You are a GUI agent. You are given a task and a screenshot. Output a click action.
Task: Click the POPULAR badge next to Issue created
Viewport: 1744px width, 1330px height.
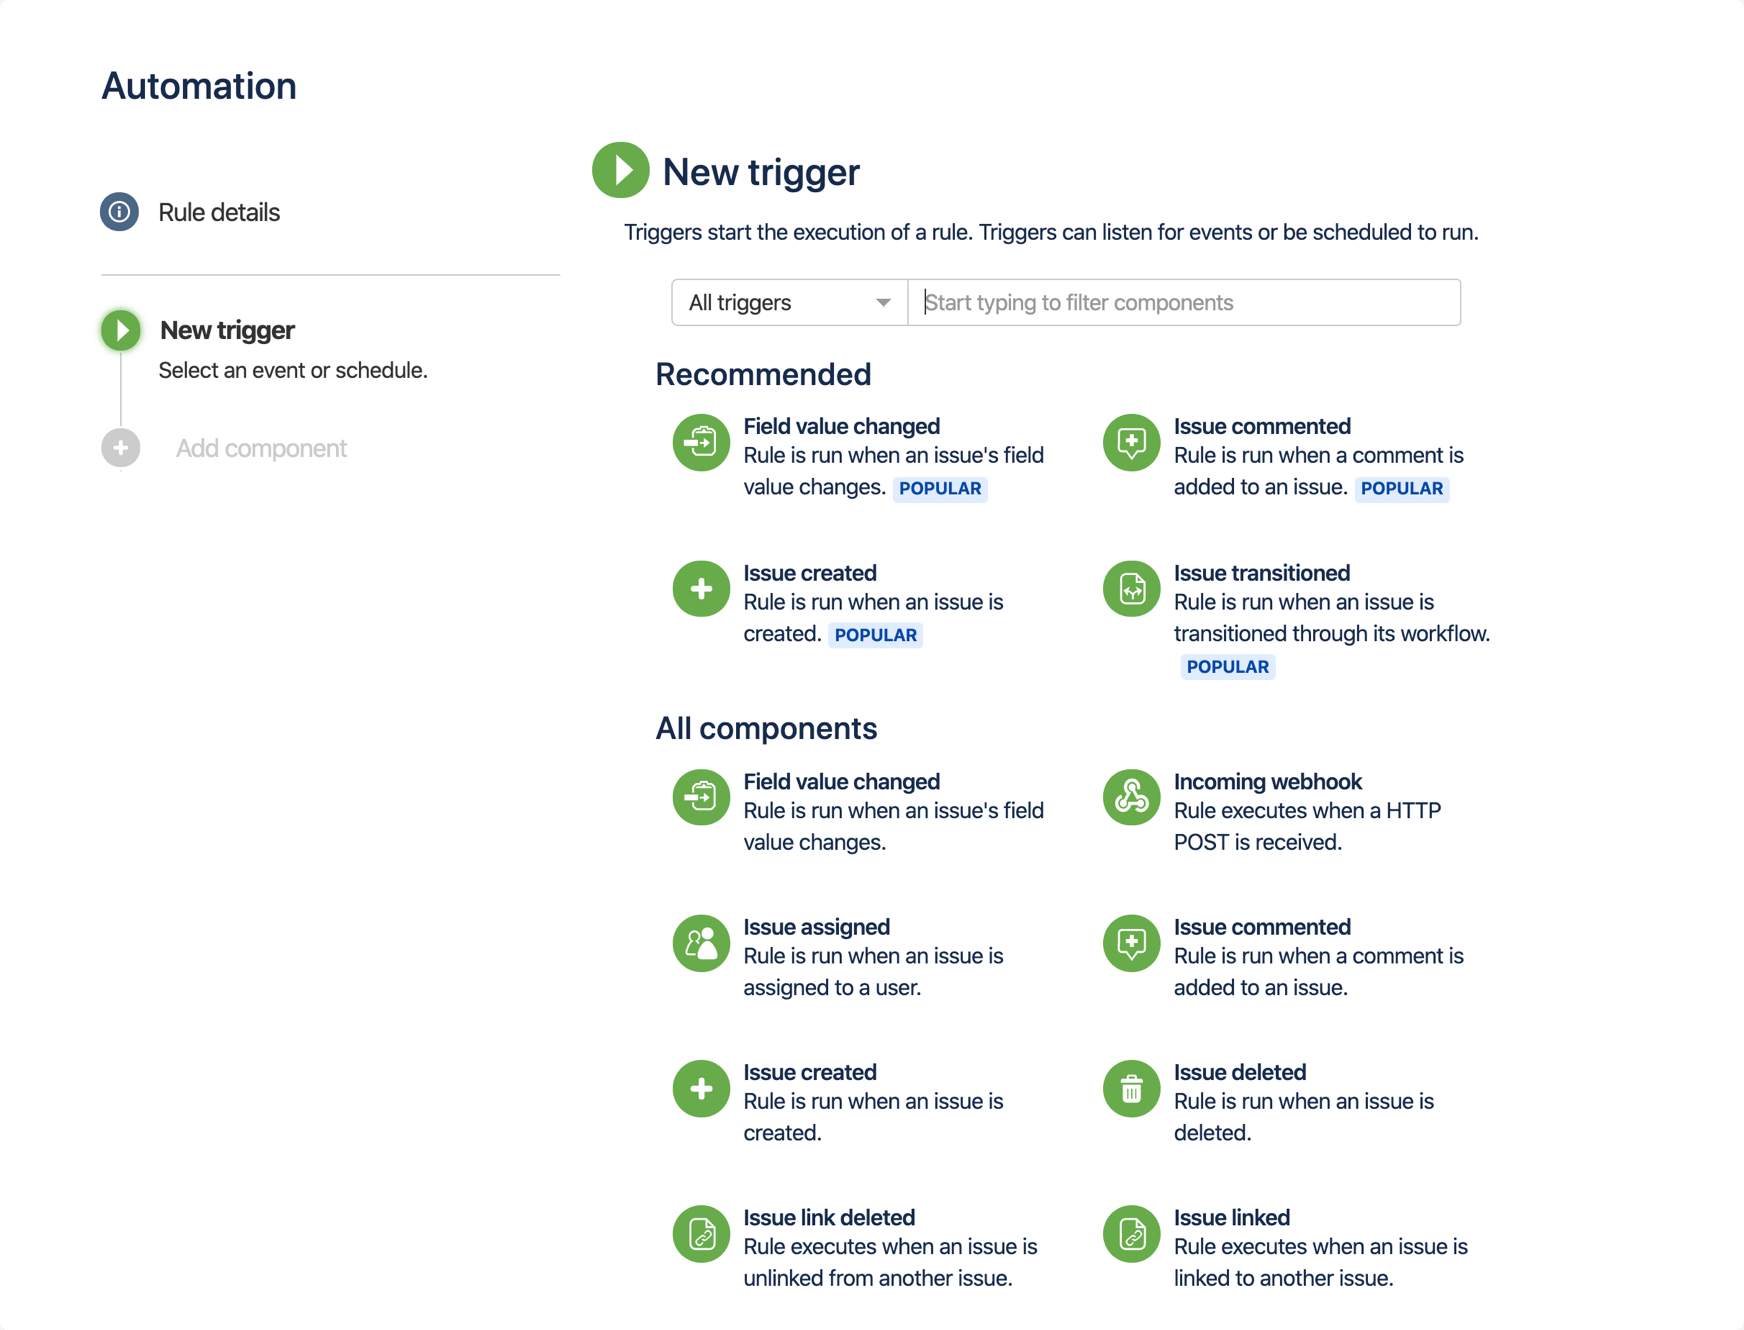coord(876,635)
